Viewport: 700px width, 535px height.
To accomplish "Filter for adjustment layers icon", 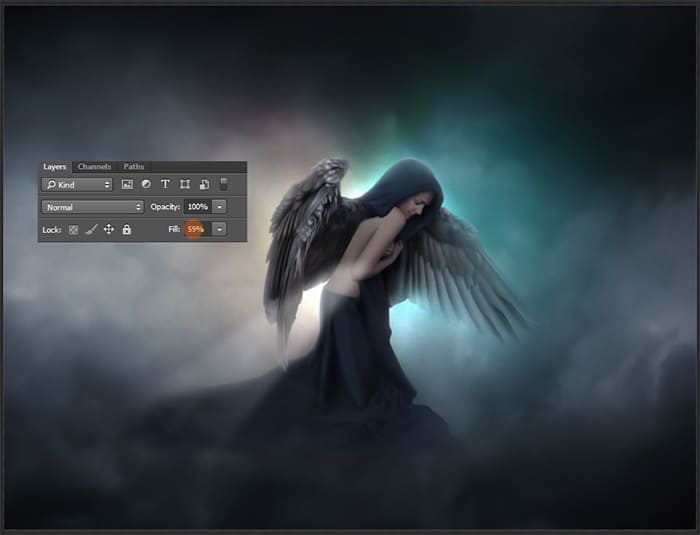I will coord(146,184).
